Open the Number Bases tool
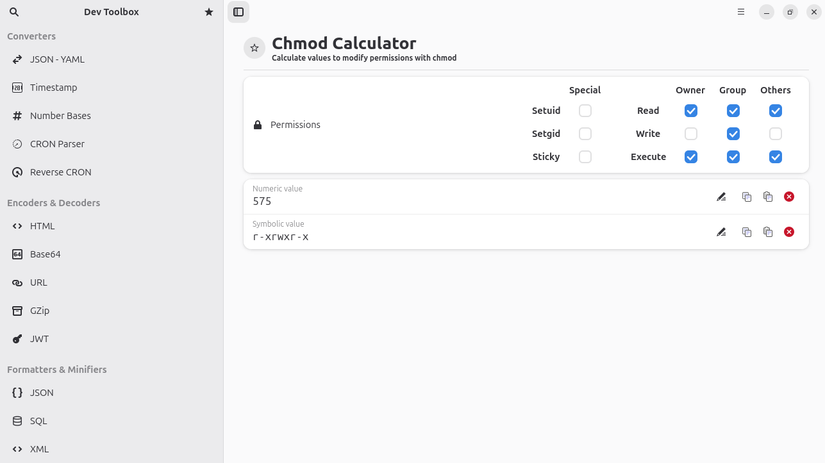825x463 pixels. [112, 116]
